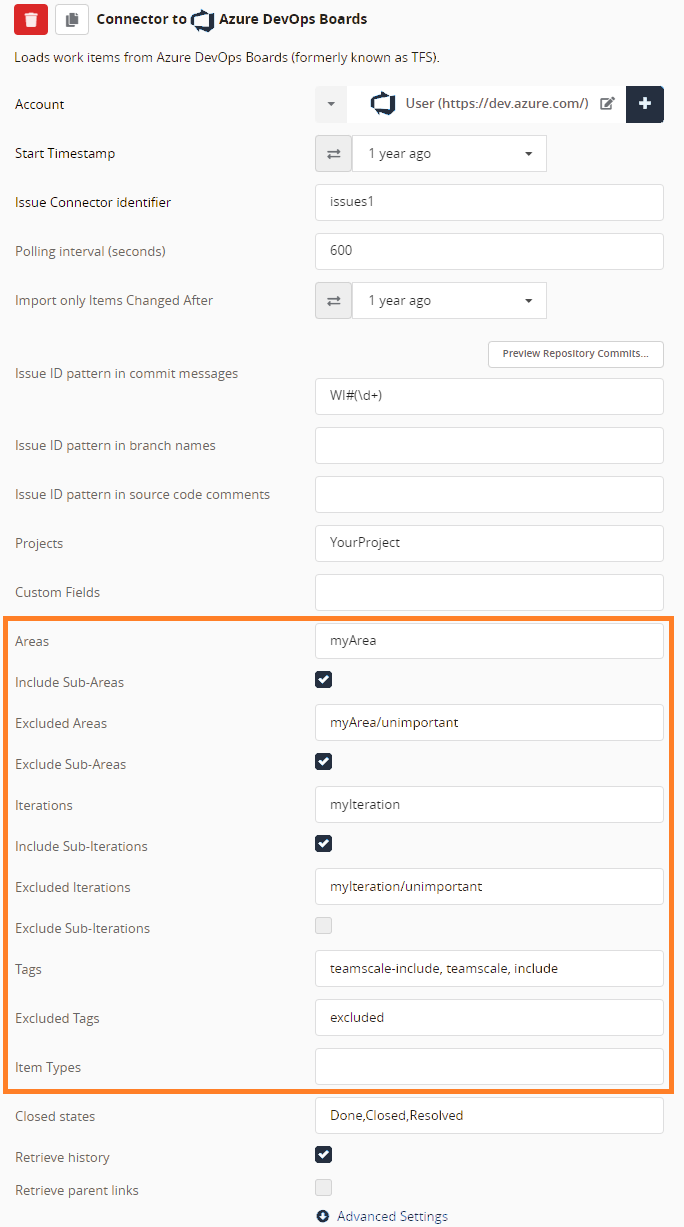This screenshot has width=684, height=1227.
Task: Focus the Areas field containing myArea
Action: coord(489,641)
